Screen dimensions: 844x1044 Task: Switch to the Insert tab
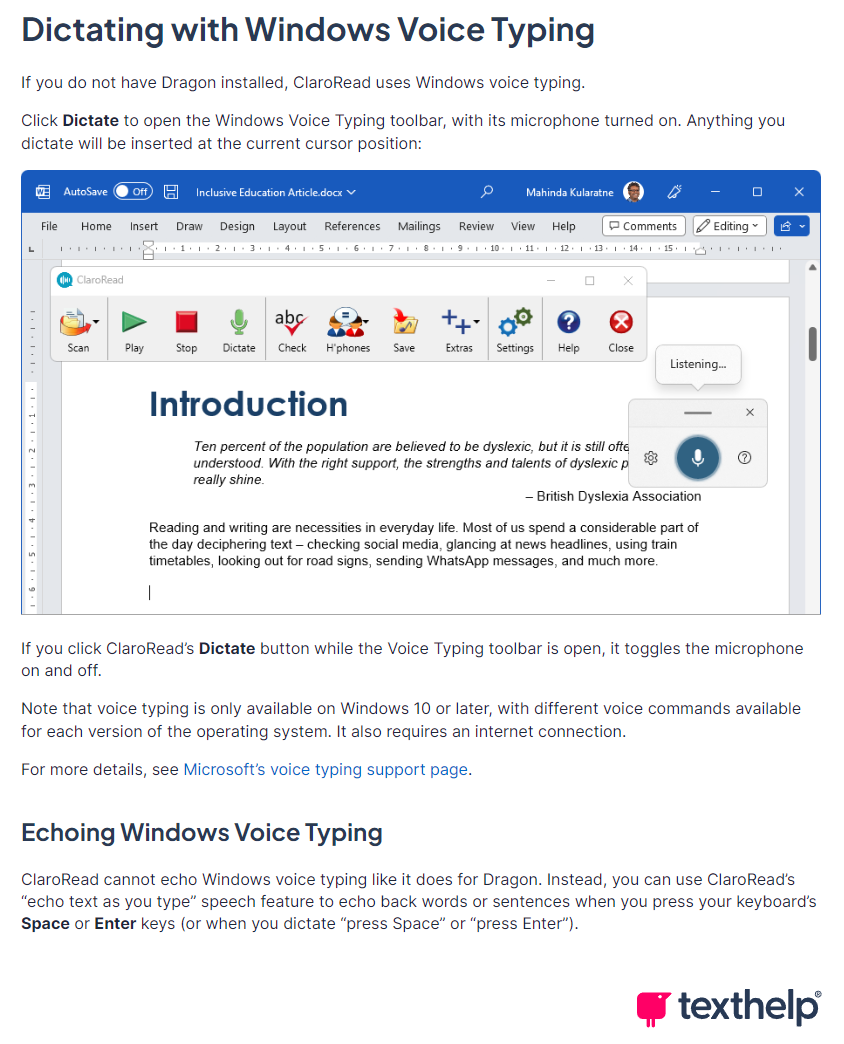144,226
